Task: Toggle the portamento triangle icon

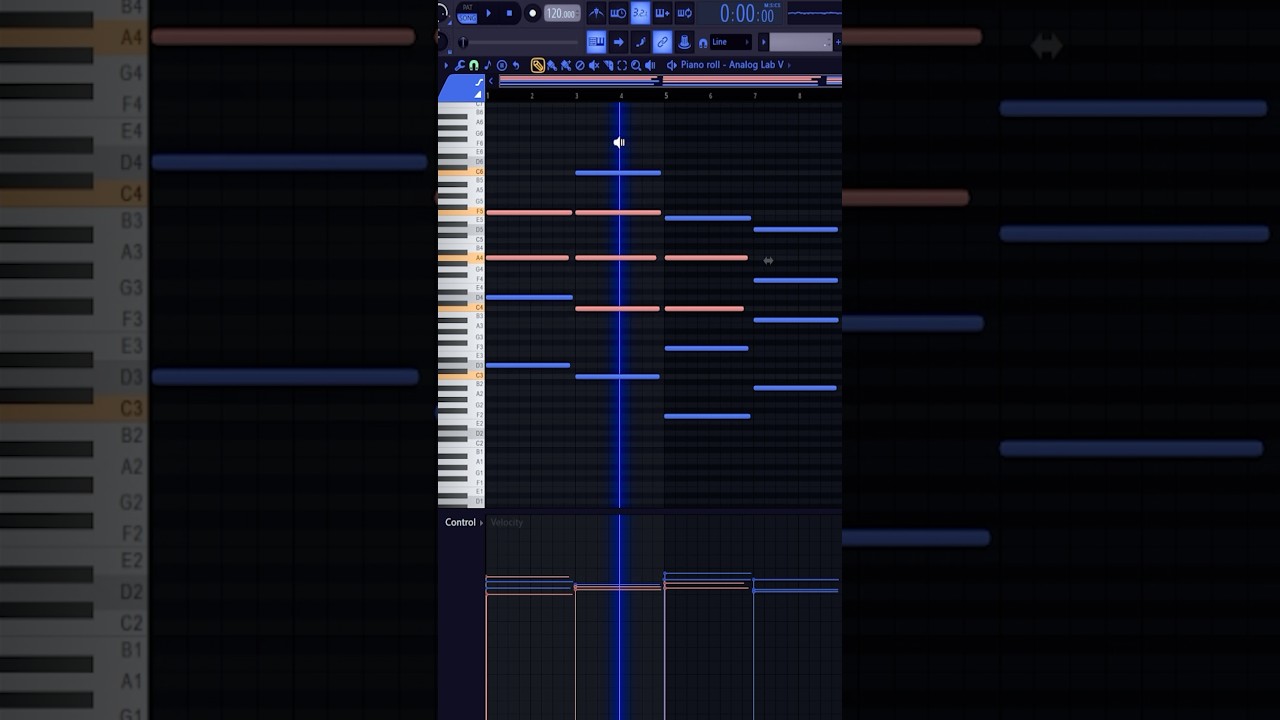Action: (x=479, y=94)
